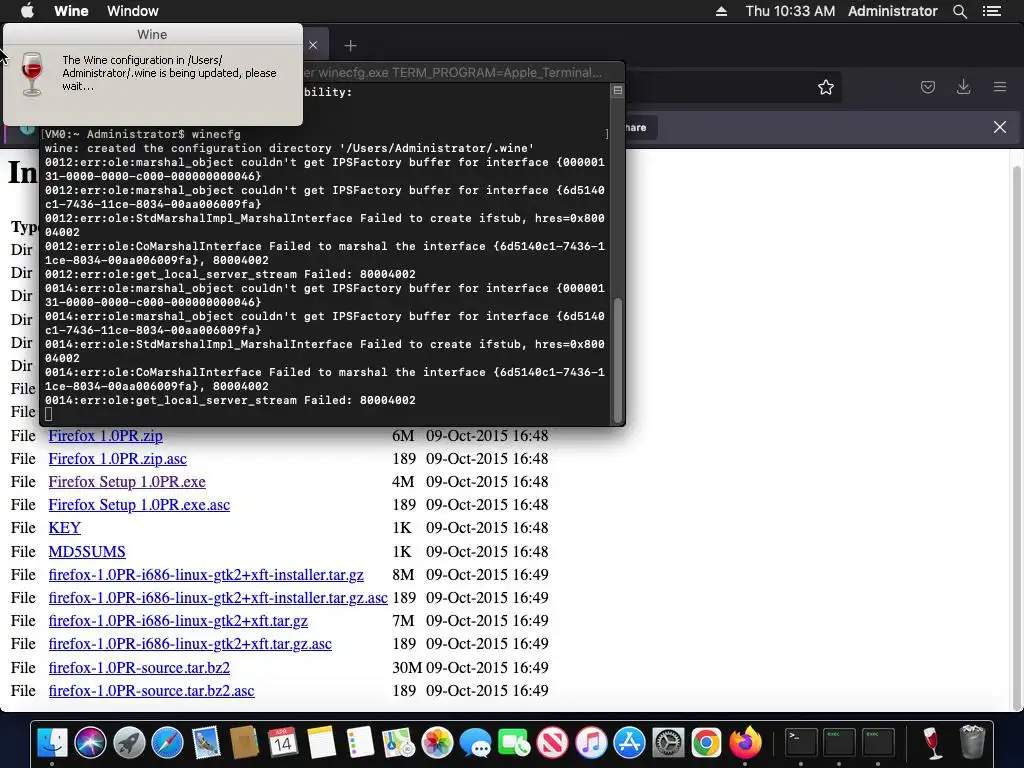Image resolution: width=1024 pixels, height=768 pixels.
Task: Open the Trash in the dock
Action: pyautogui.click(x=972, y=743)
